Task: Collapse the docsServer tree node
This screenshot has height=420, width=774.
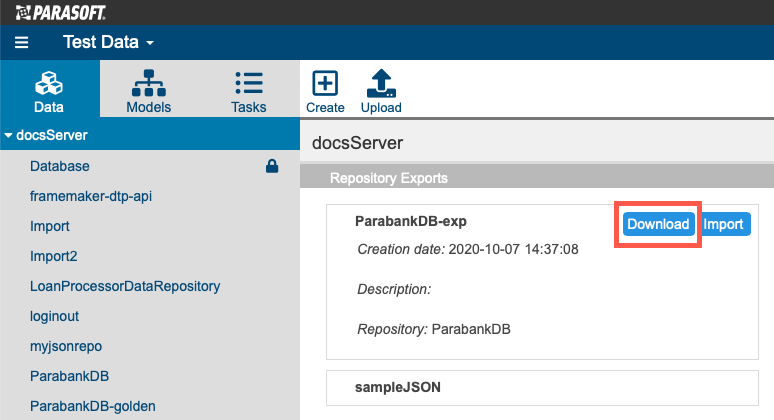Action: coord(8,135)
